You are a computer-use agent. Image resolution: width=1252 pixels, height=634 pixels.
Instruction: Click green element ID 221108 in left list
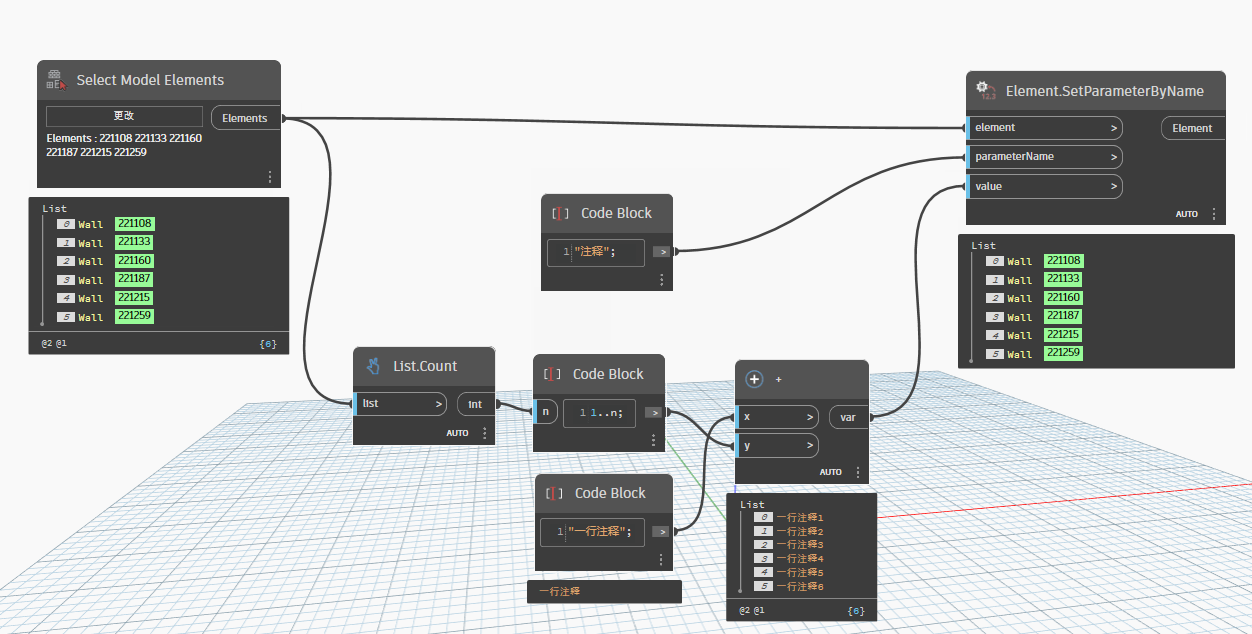click(x=134, y=224)
